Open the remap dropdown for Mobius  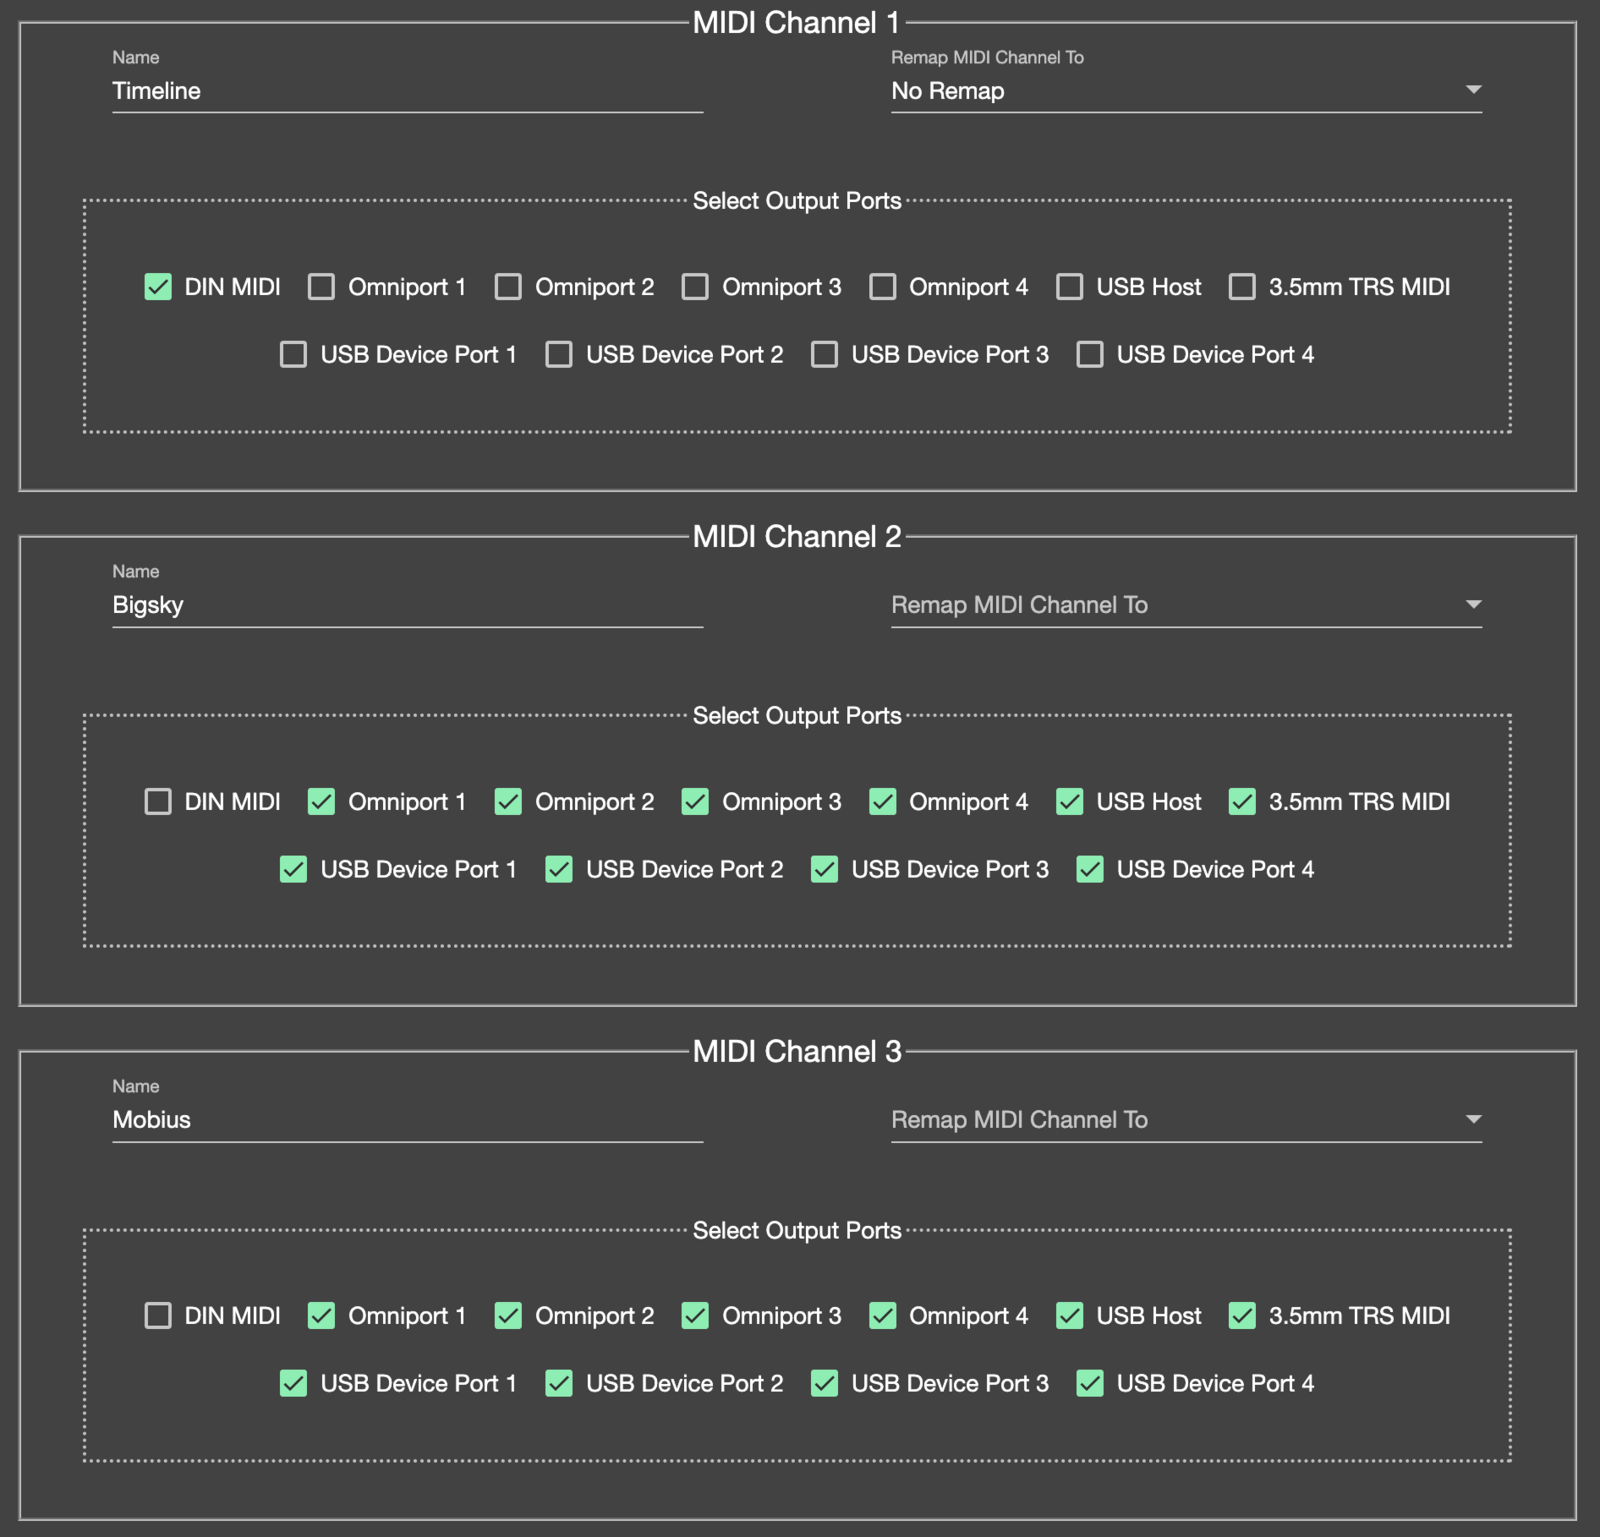[x=1185, y=1120]
